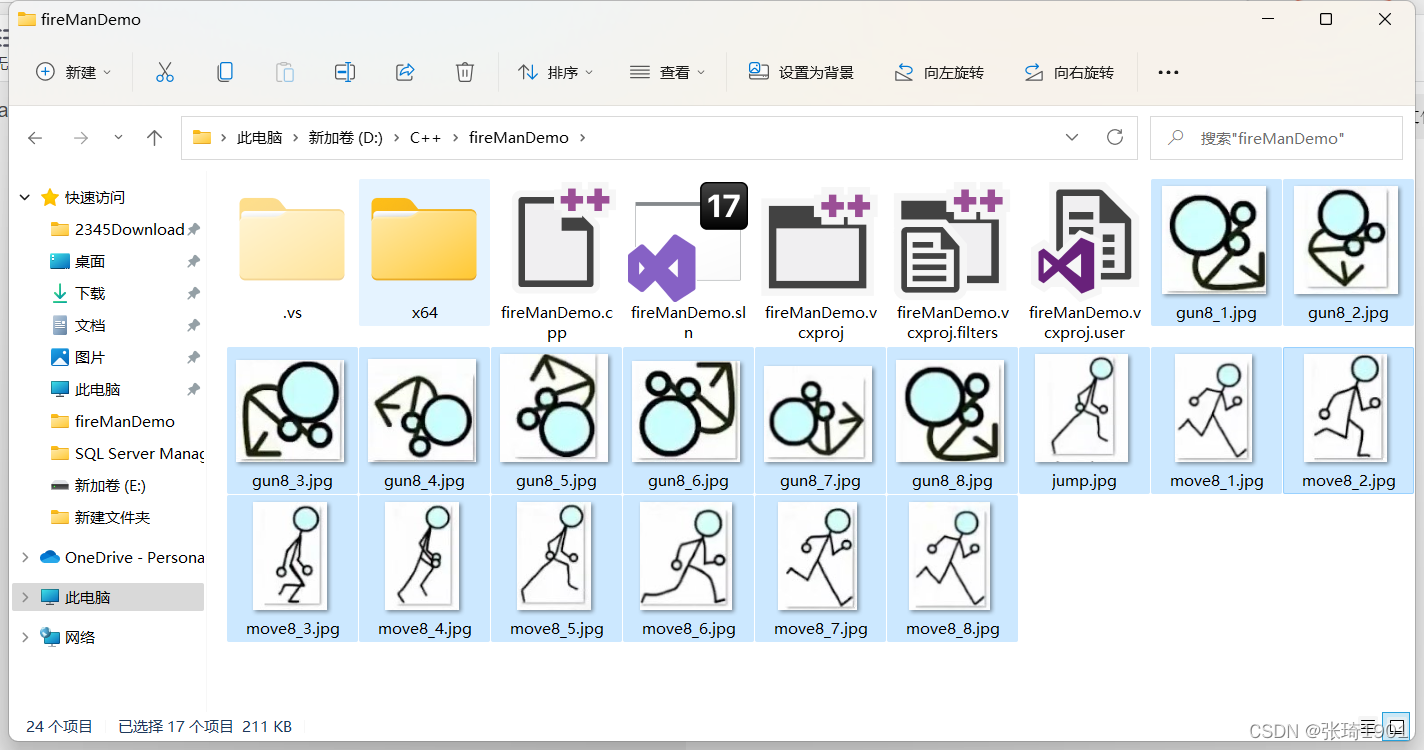
Task: Click 此电脑 in the address breadcrumb
Action: pos(260,138)
